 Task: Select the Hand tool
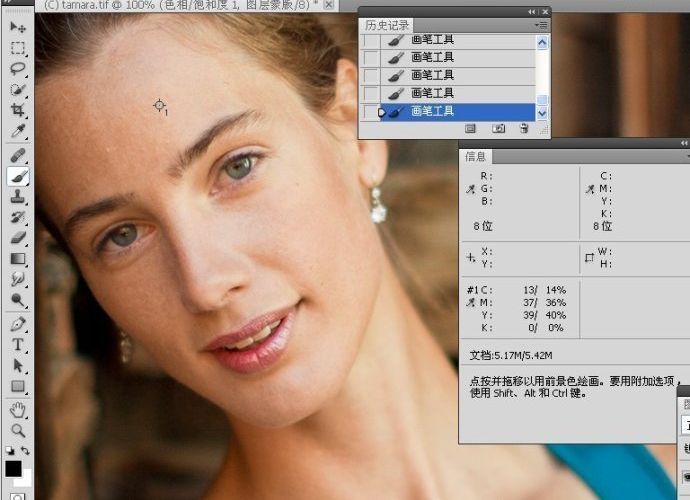point(18,410)
